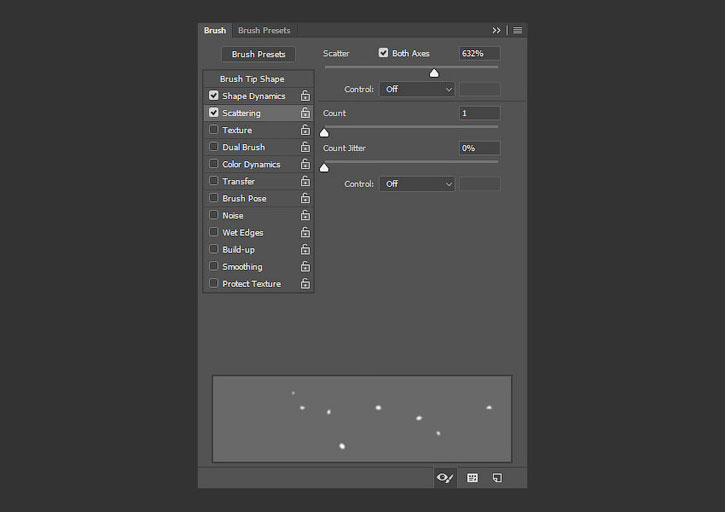This screenshot has height=512, width=725.
Task: Collapse the panel with the double-arrow icon
Action: (x=496, y=31)
